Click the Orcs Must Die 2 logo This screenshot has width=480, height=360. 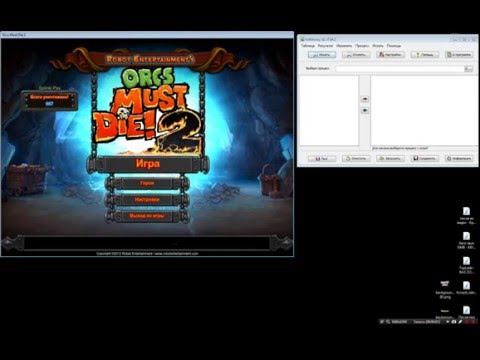[x=149, y=112]
